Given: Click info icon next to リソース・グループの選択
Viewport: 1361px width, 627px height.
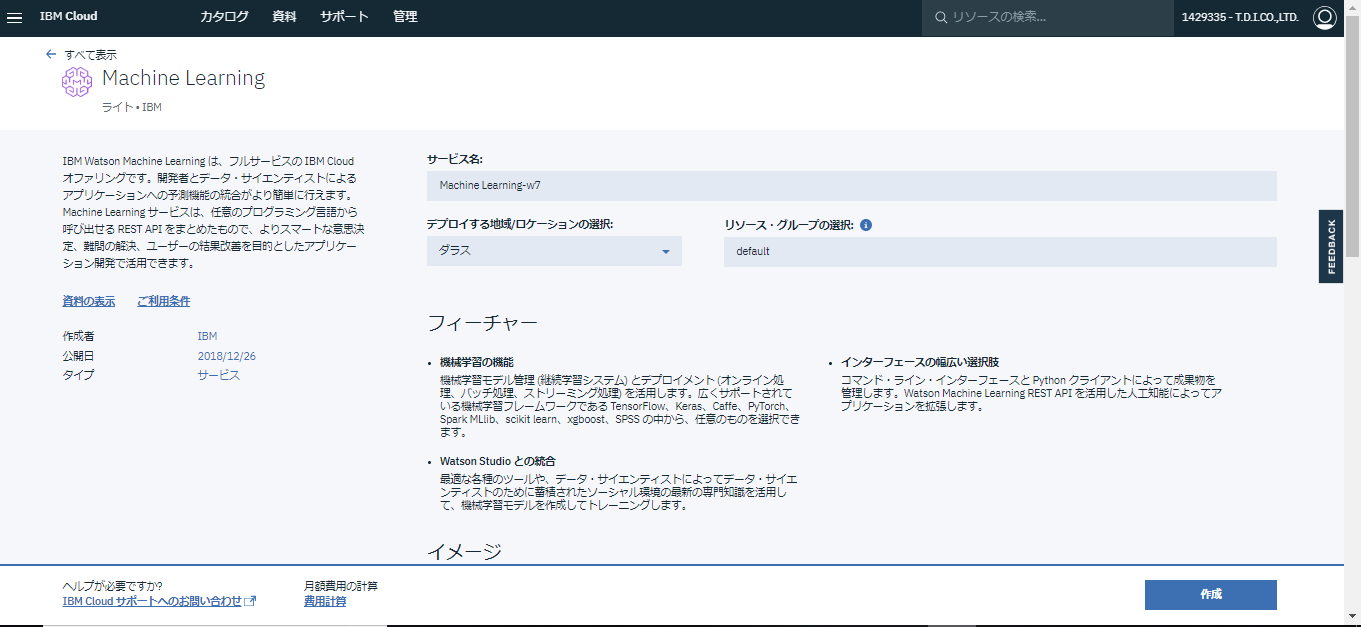Looking at the screenshot, I should [866, 225].
